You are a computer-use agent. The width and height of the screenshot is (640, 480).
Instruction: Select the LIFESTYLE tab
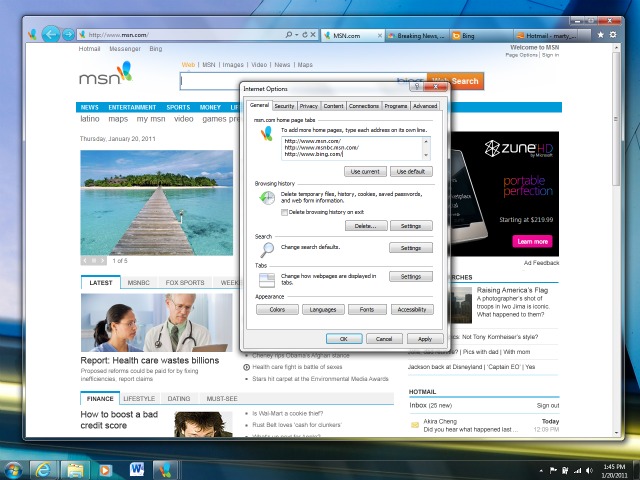click(139, 398)
